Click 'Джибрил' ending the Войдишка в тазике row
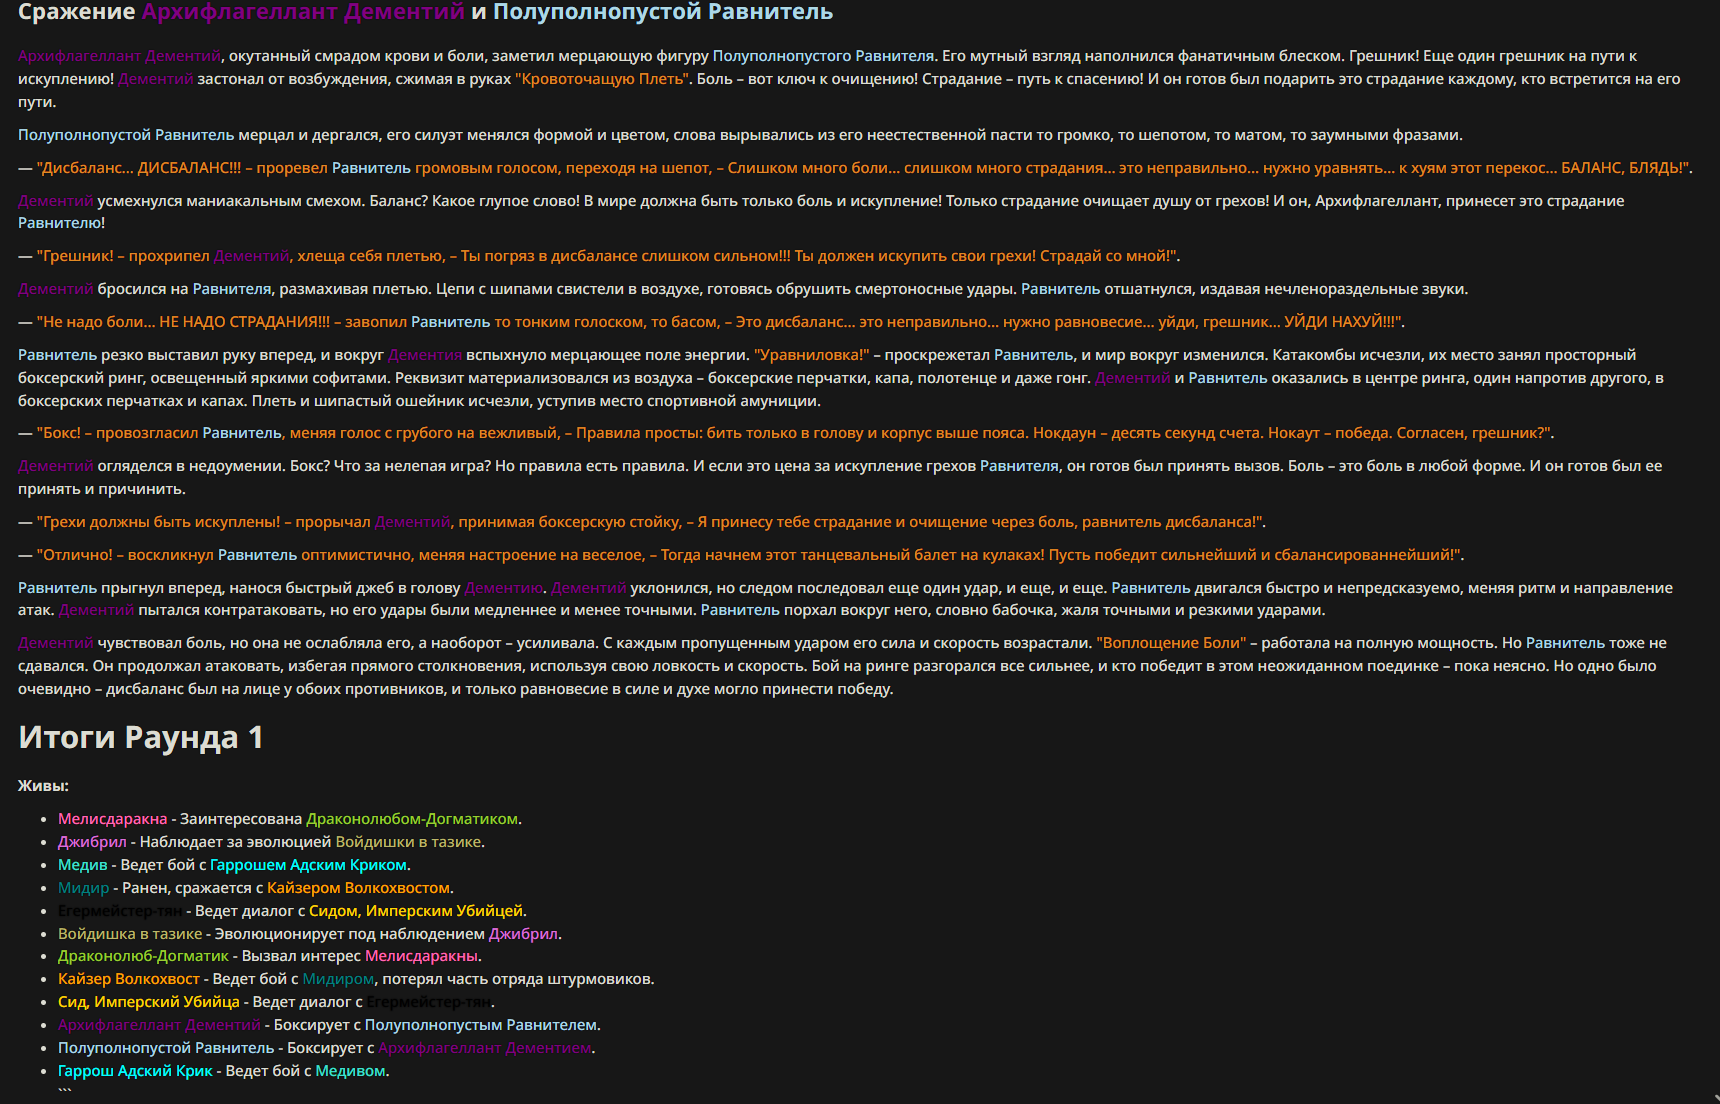The image size is (1720, 1104). coord(523,934)
